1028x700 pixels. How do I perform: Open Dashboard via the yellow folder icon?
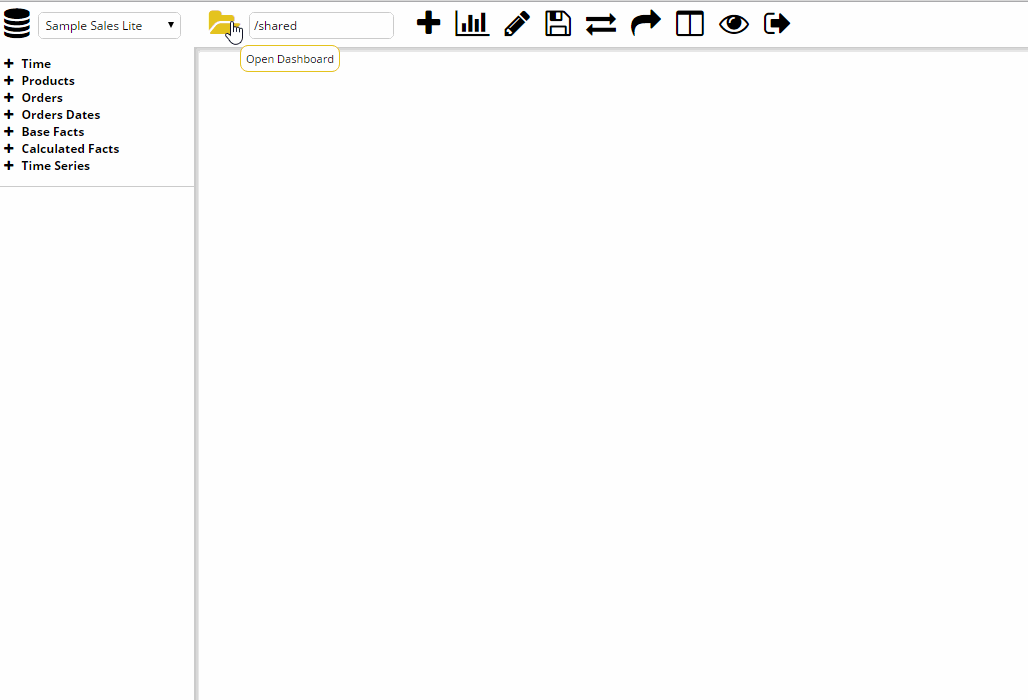tap(222, 24)
